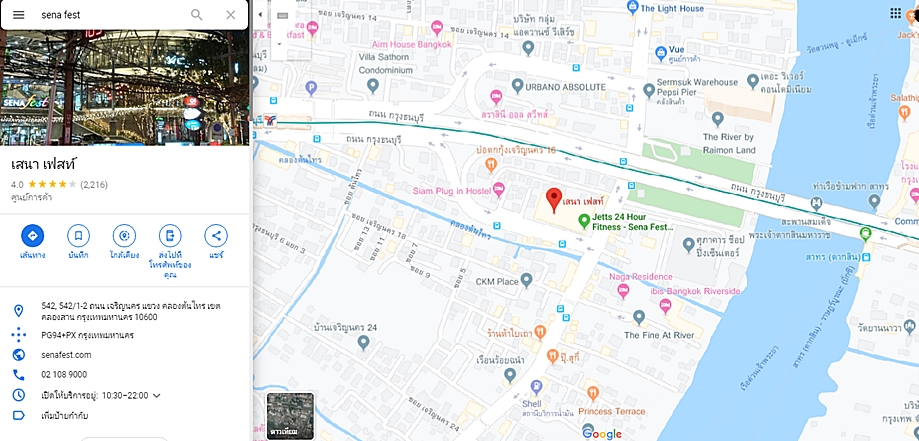Click the blue directions (เส้นทาง) icon
Viewport: 919px width, 441px height.
[32, 236]
